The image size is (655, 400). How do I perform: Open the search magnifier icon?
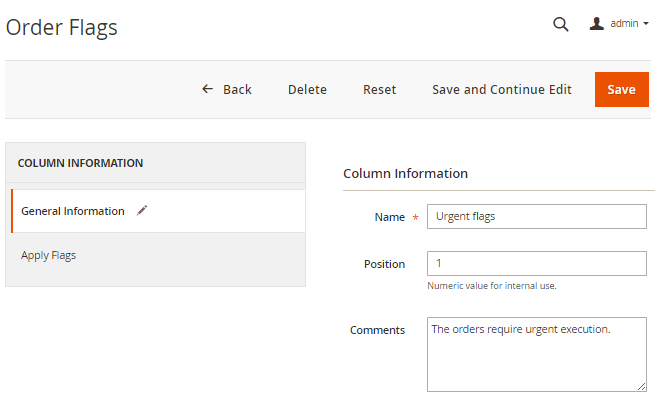[x=560, y=24]
